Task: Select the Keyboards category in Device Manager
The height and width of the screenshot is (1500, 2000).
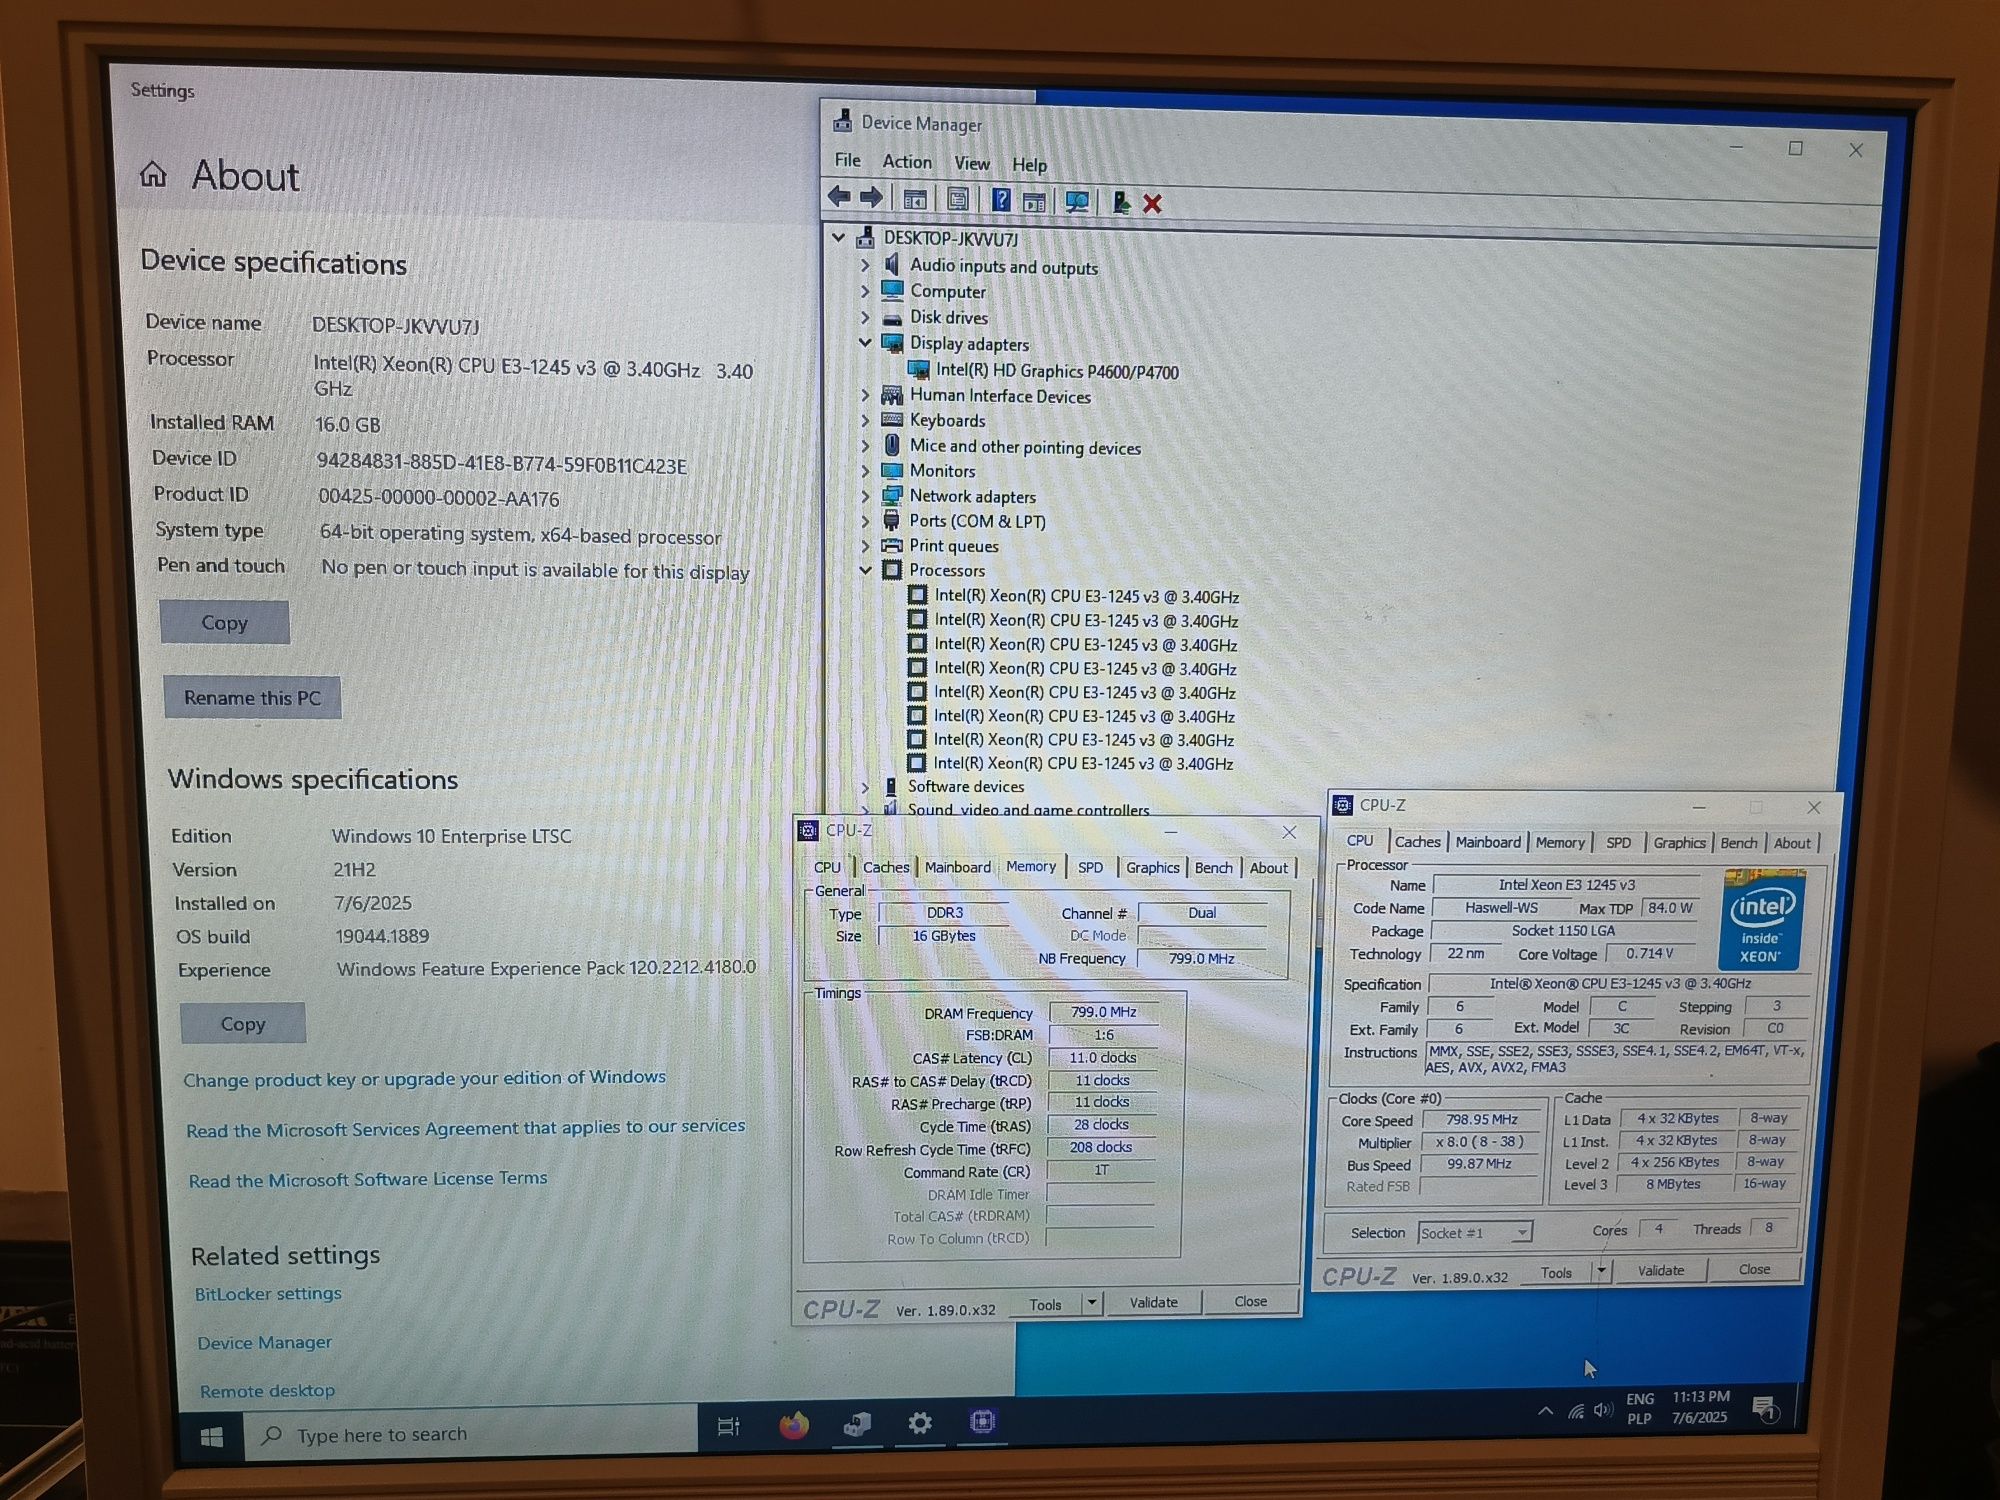Action: click(947, 420)
